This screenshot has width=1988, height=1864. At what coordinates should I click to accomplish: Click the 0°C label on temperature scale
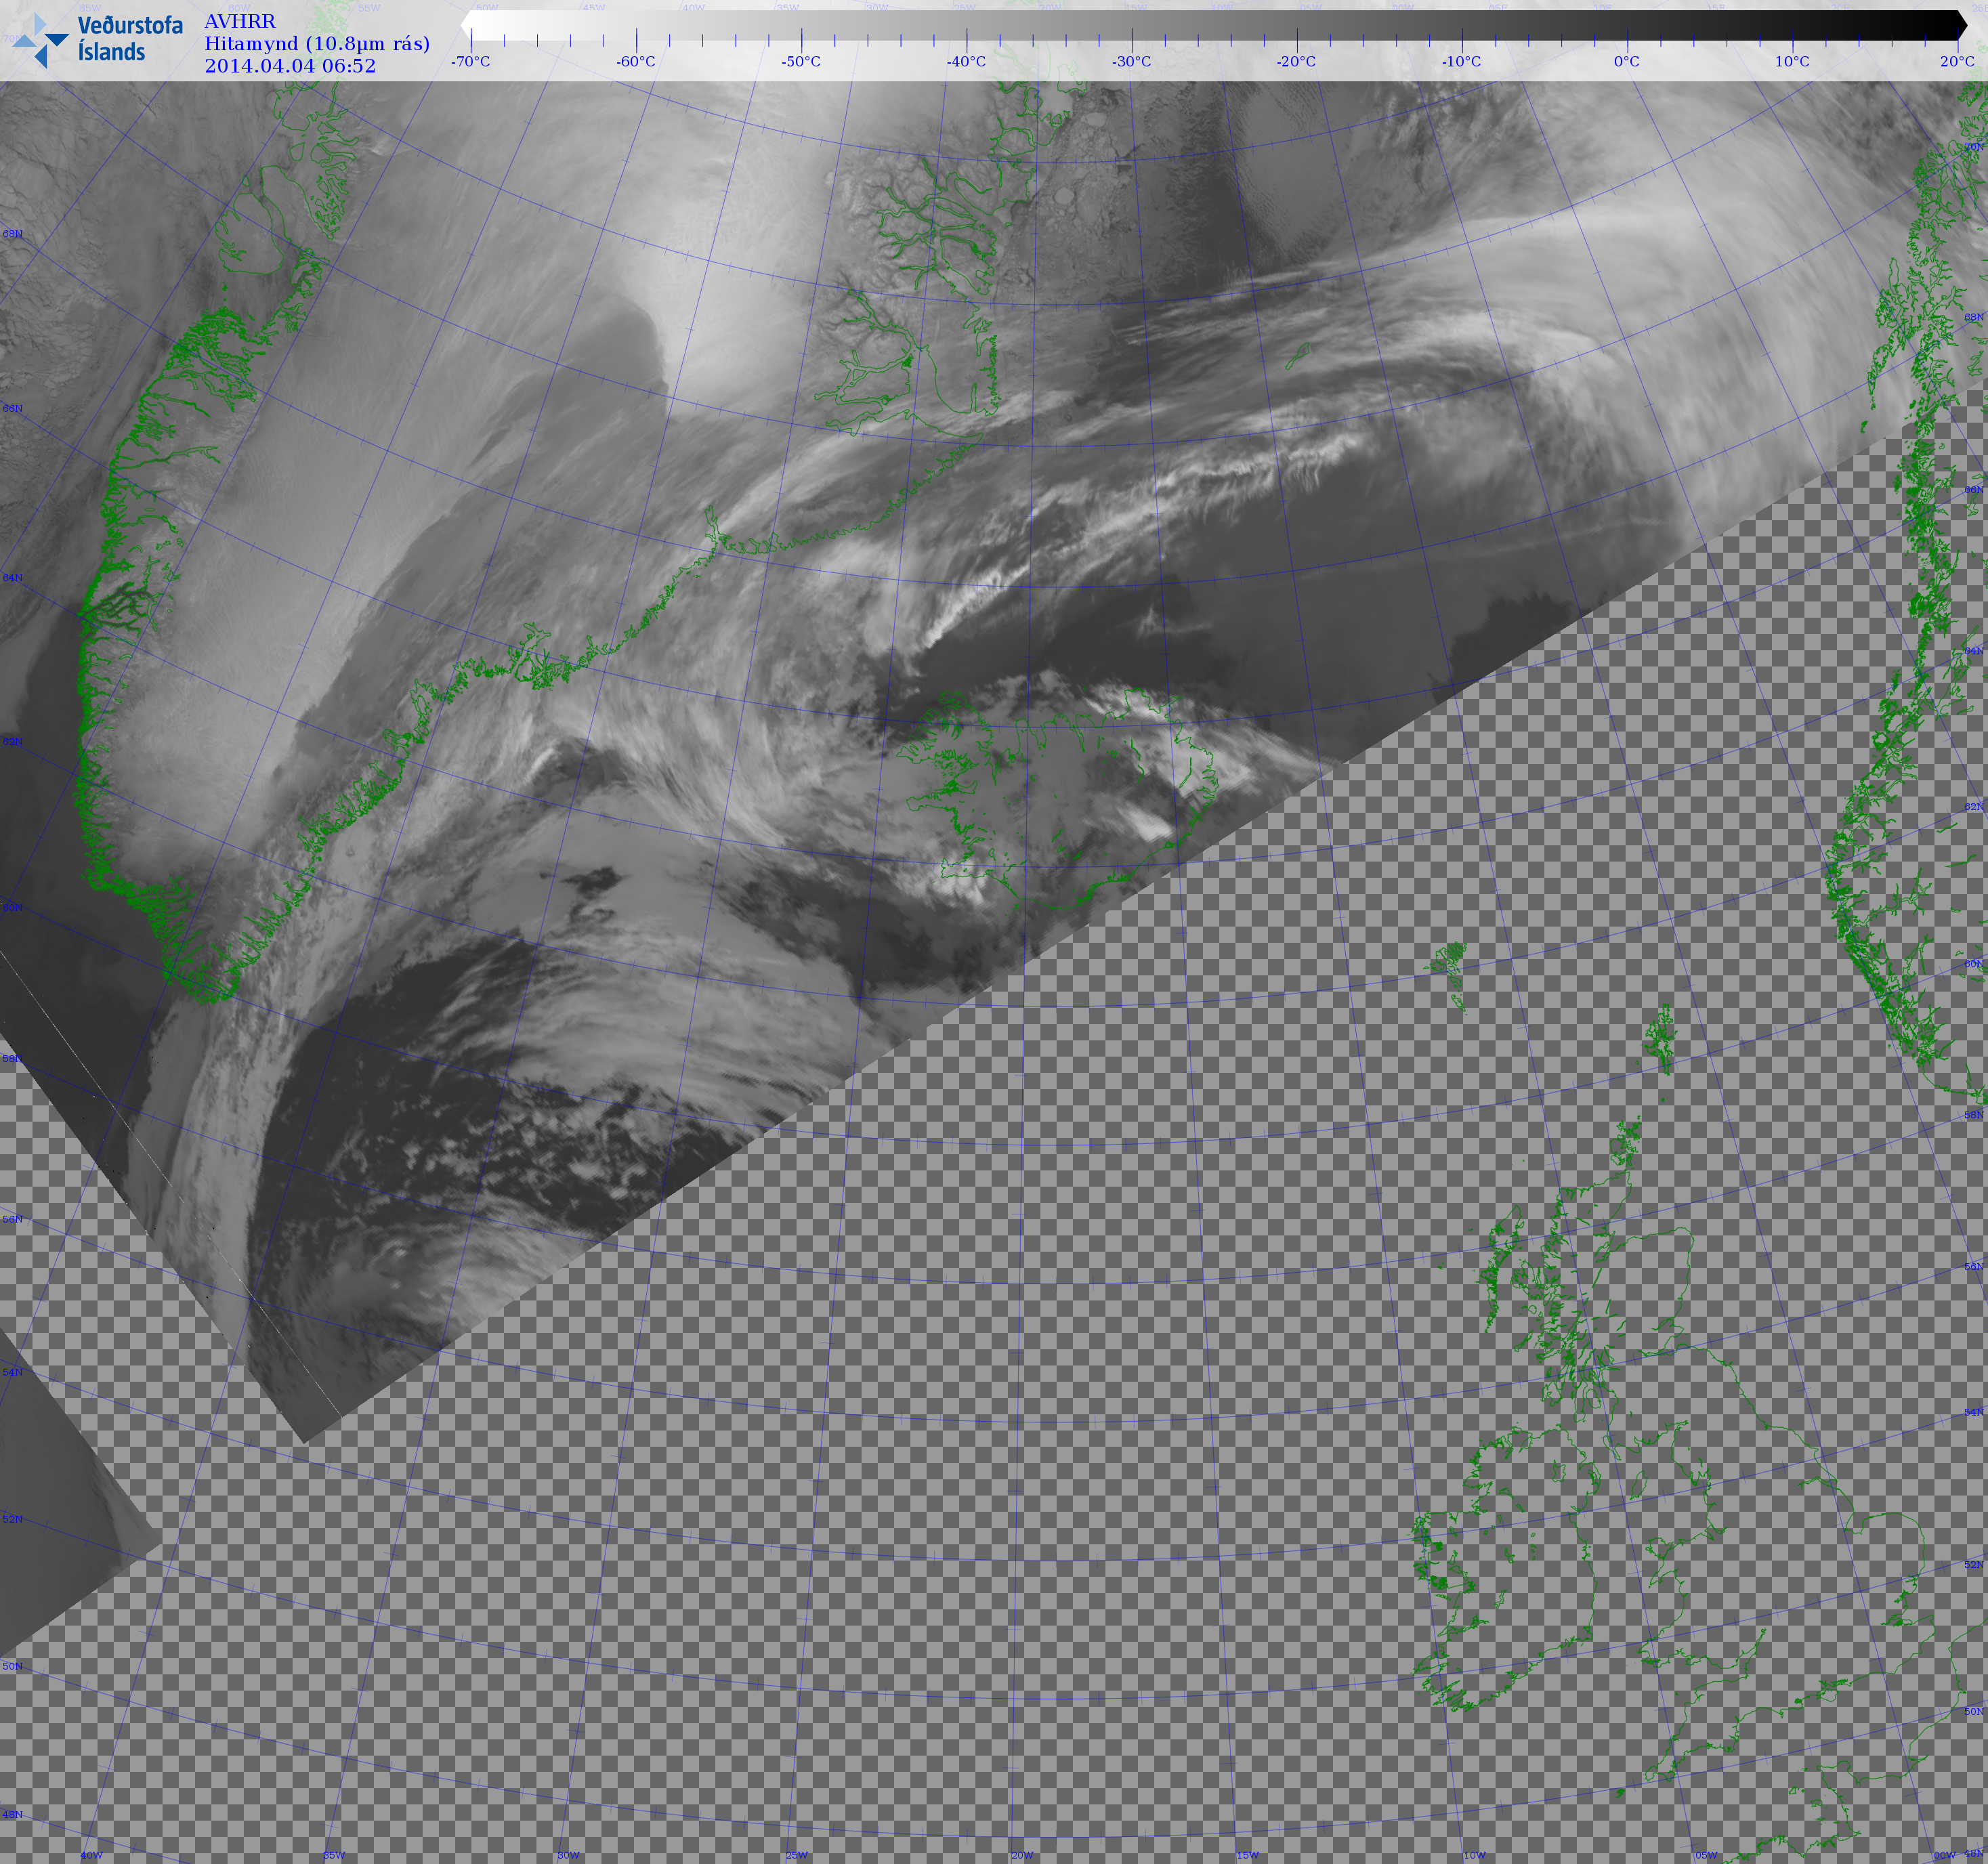pyautogui.click(x=1626, y=61)
